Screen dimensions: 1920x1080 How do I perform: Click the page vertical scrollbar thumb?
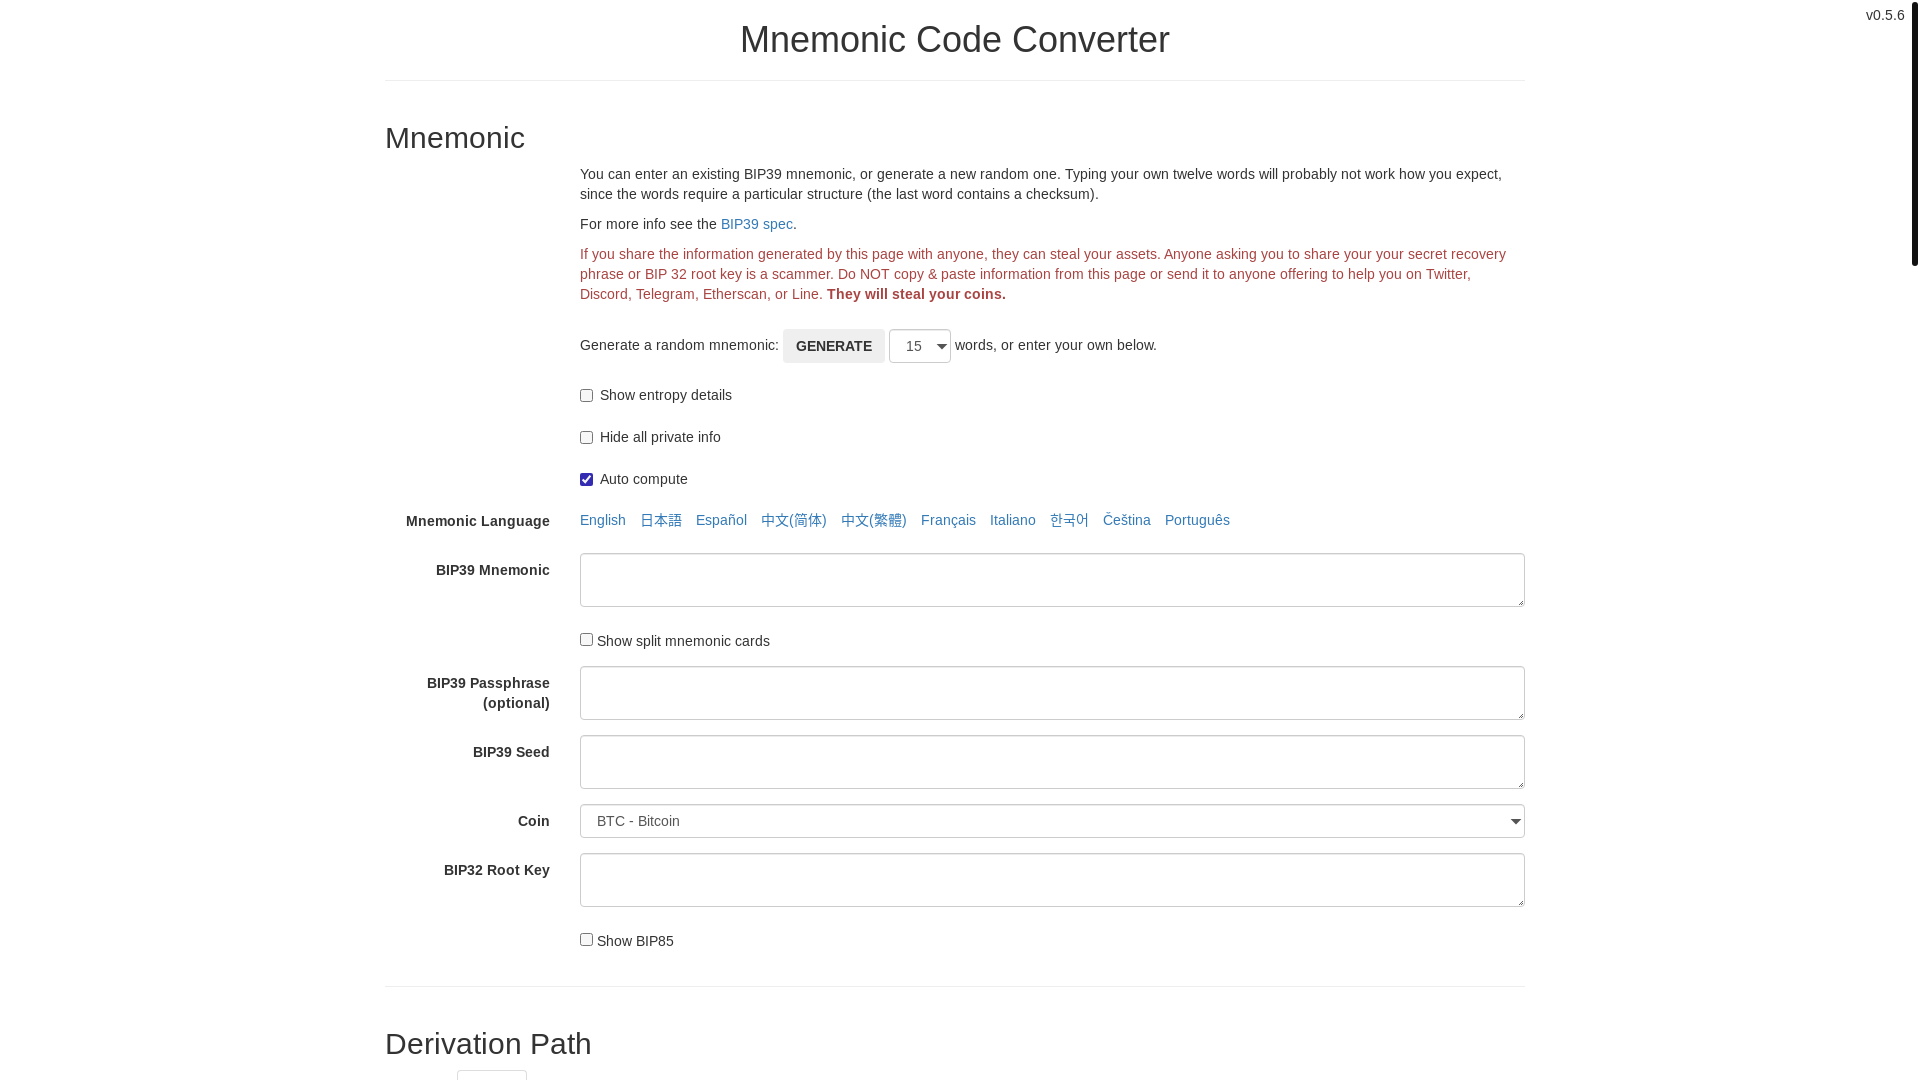click(1914, 133)
